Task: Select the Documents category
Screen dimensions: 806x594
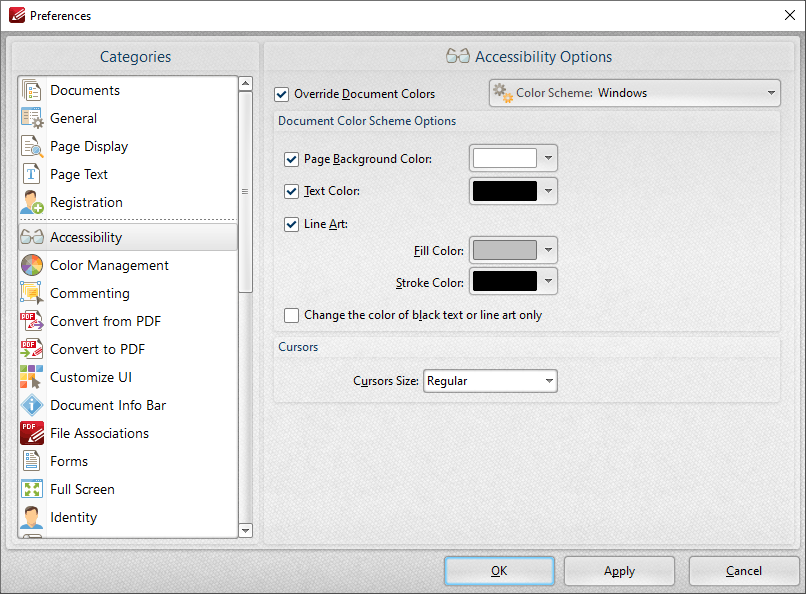Action: tap(128, 90)
